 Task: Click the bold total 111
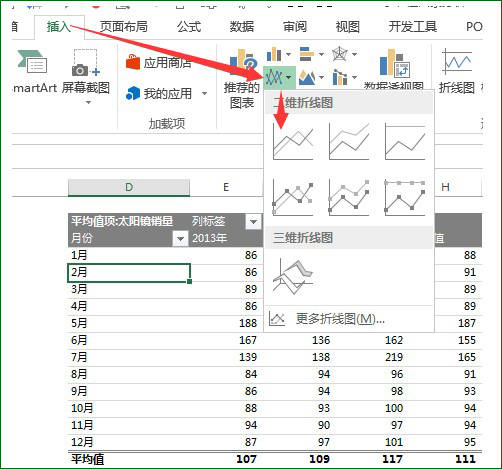tap(466, 460)
